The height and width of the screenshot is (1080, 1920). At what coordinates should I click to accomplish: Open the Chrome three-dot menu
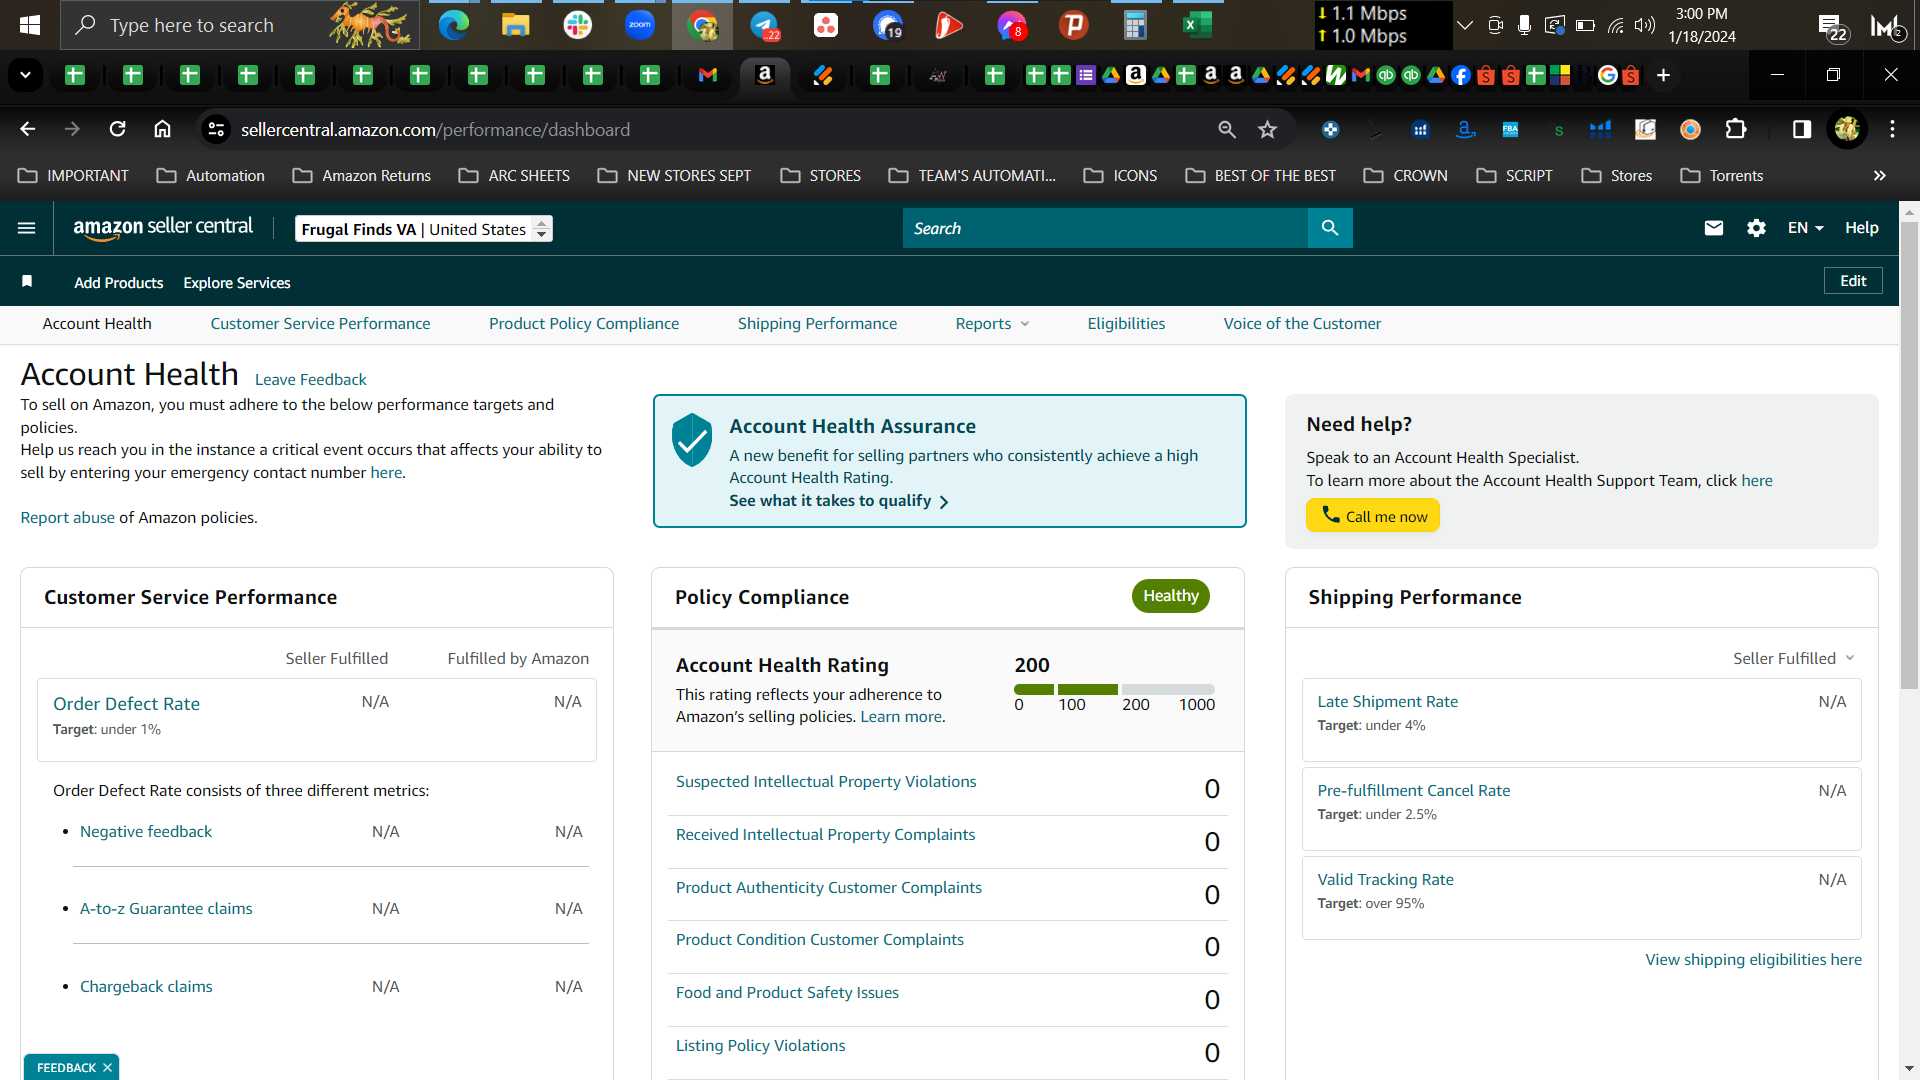(x=1892, y=129)
